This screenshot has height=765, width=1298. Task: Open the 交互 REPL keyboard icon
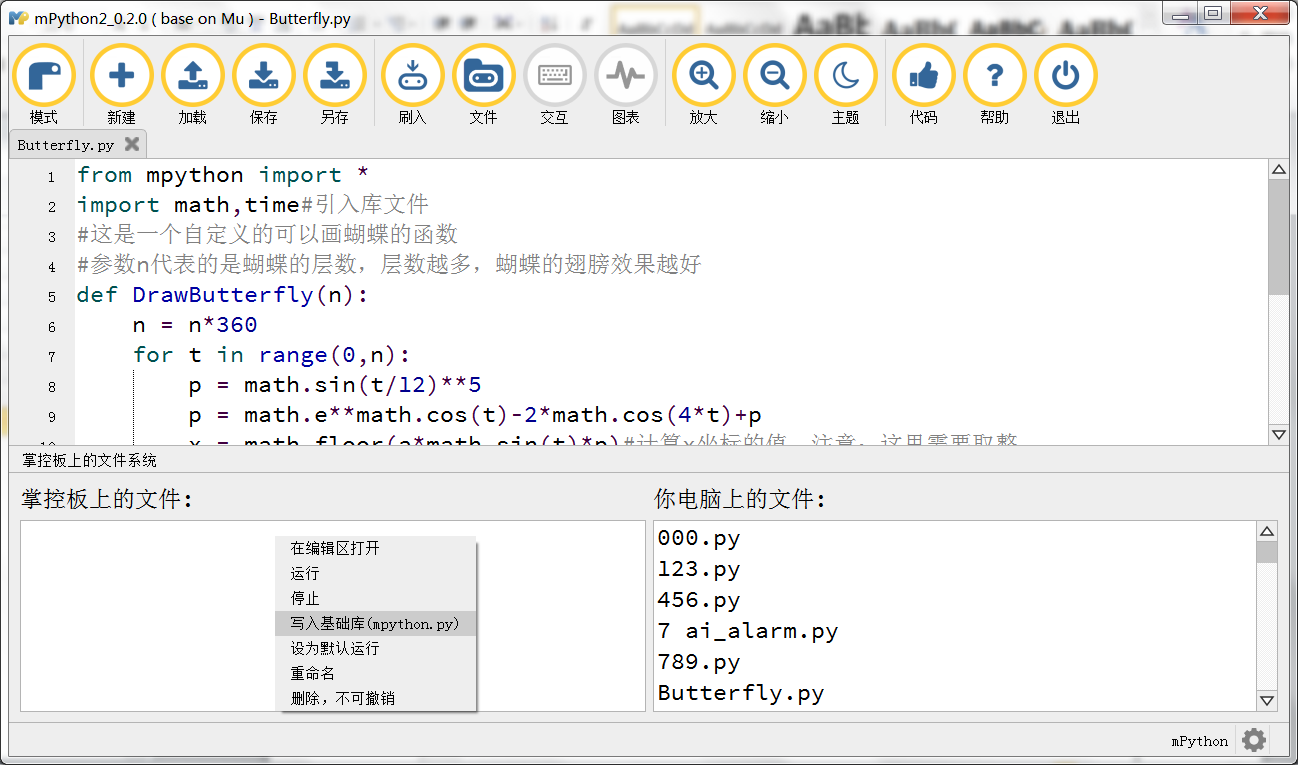pos(555,76)
